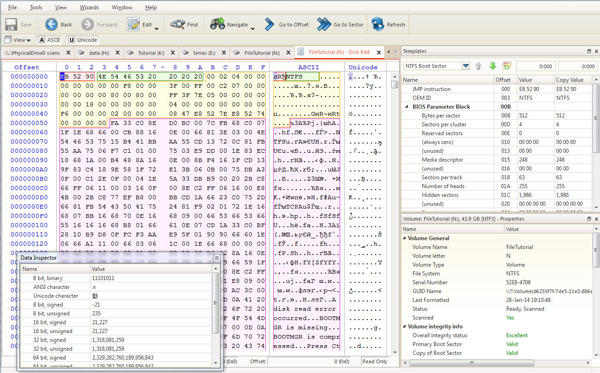Close the Data Inspector window
The width and height of the screenshot is (600, 373).
click(217, 258)
